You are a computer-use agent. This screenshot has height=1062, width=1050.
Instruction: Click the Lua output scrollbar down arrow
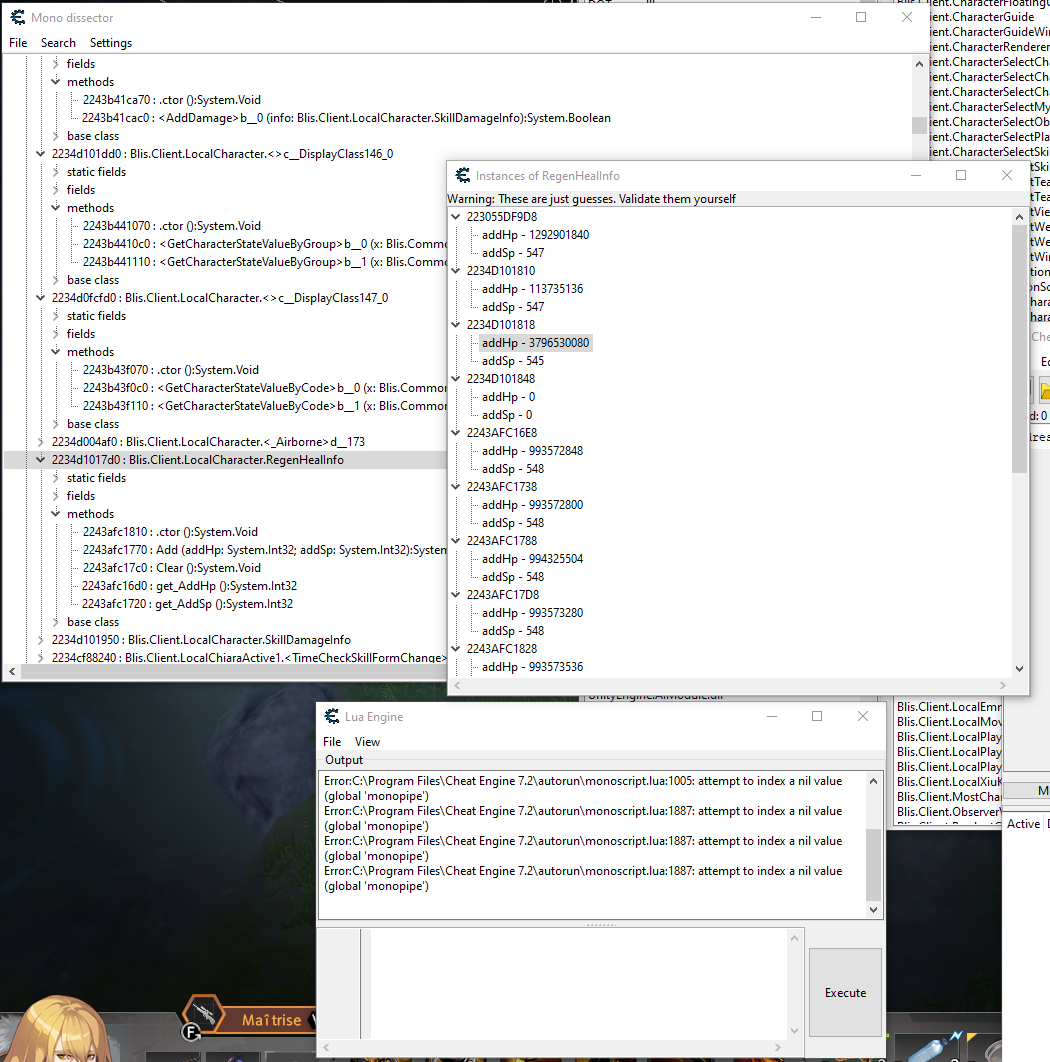pos(874,910)
